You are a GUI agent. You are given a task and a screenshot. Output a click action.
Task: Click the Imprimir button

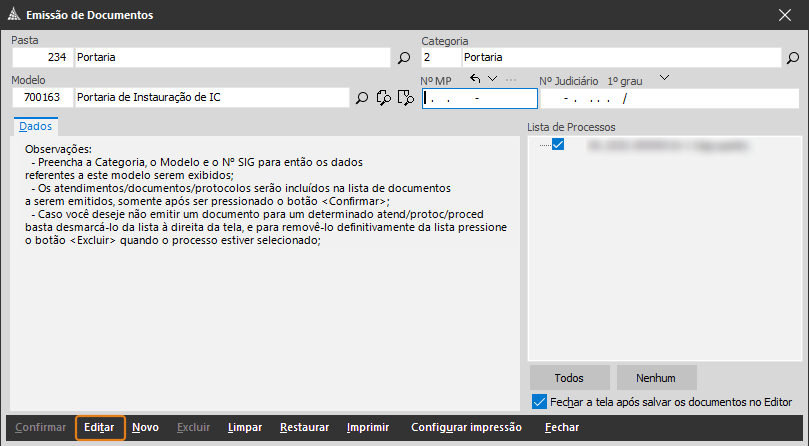tap(368, 427)
